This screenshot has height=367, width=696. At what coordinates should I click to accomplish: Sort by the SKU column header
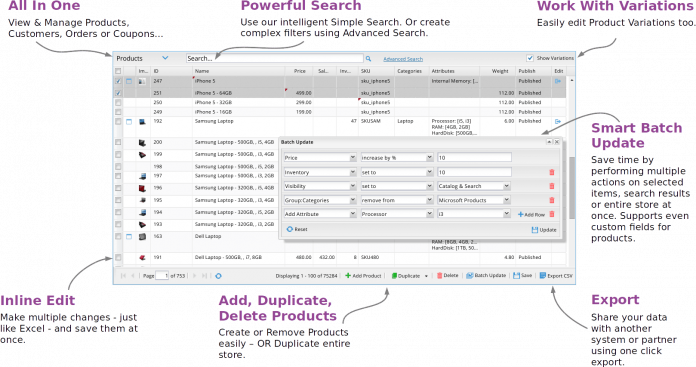click(x=376, y=71)
